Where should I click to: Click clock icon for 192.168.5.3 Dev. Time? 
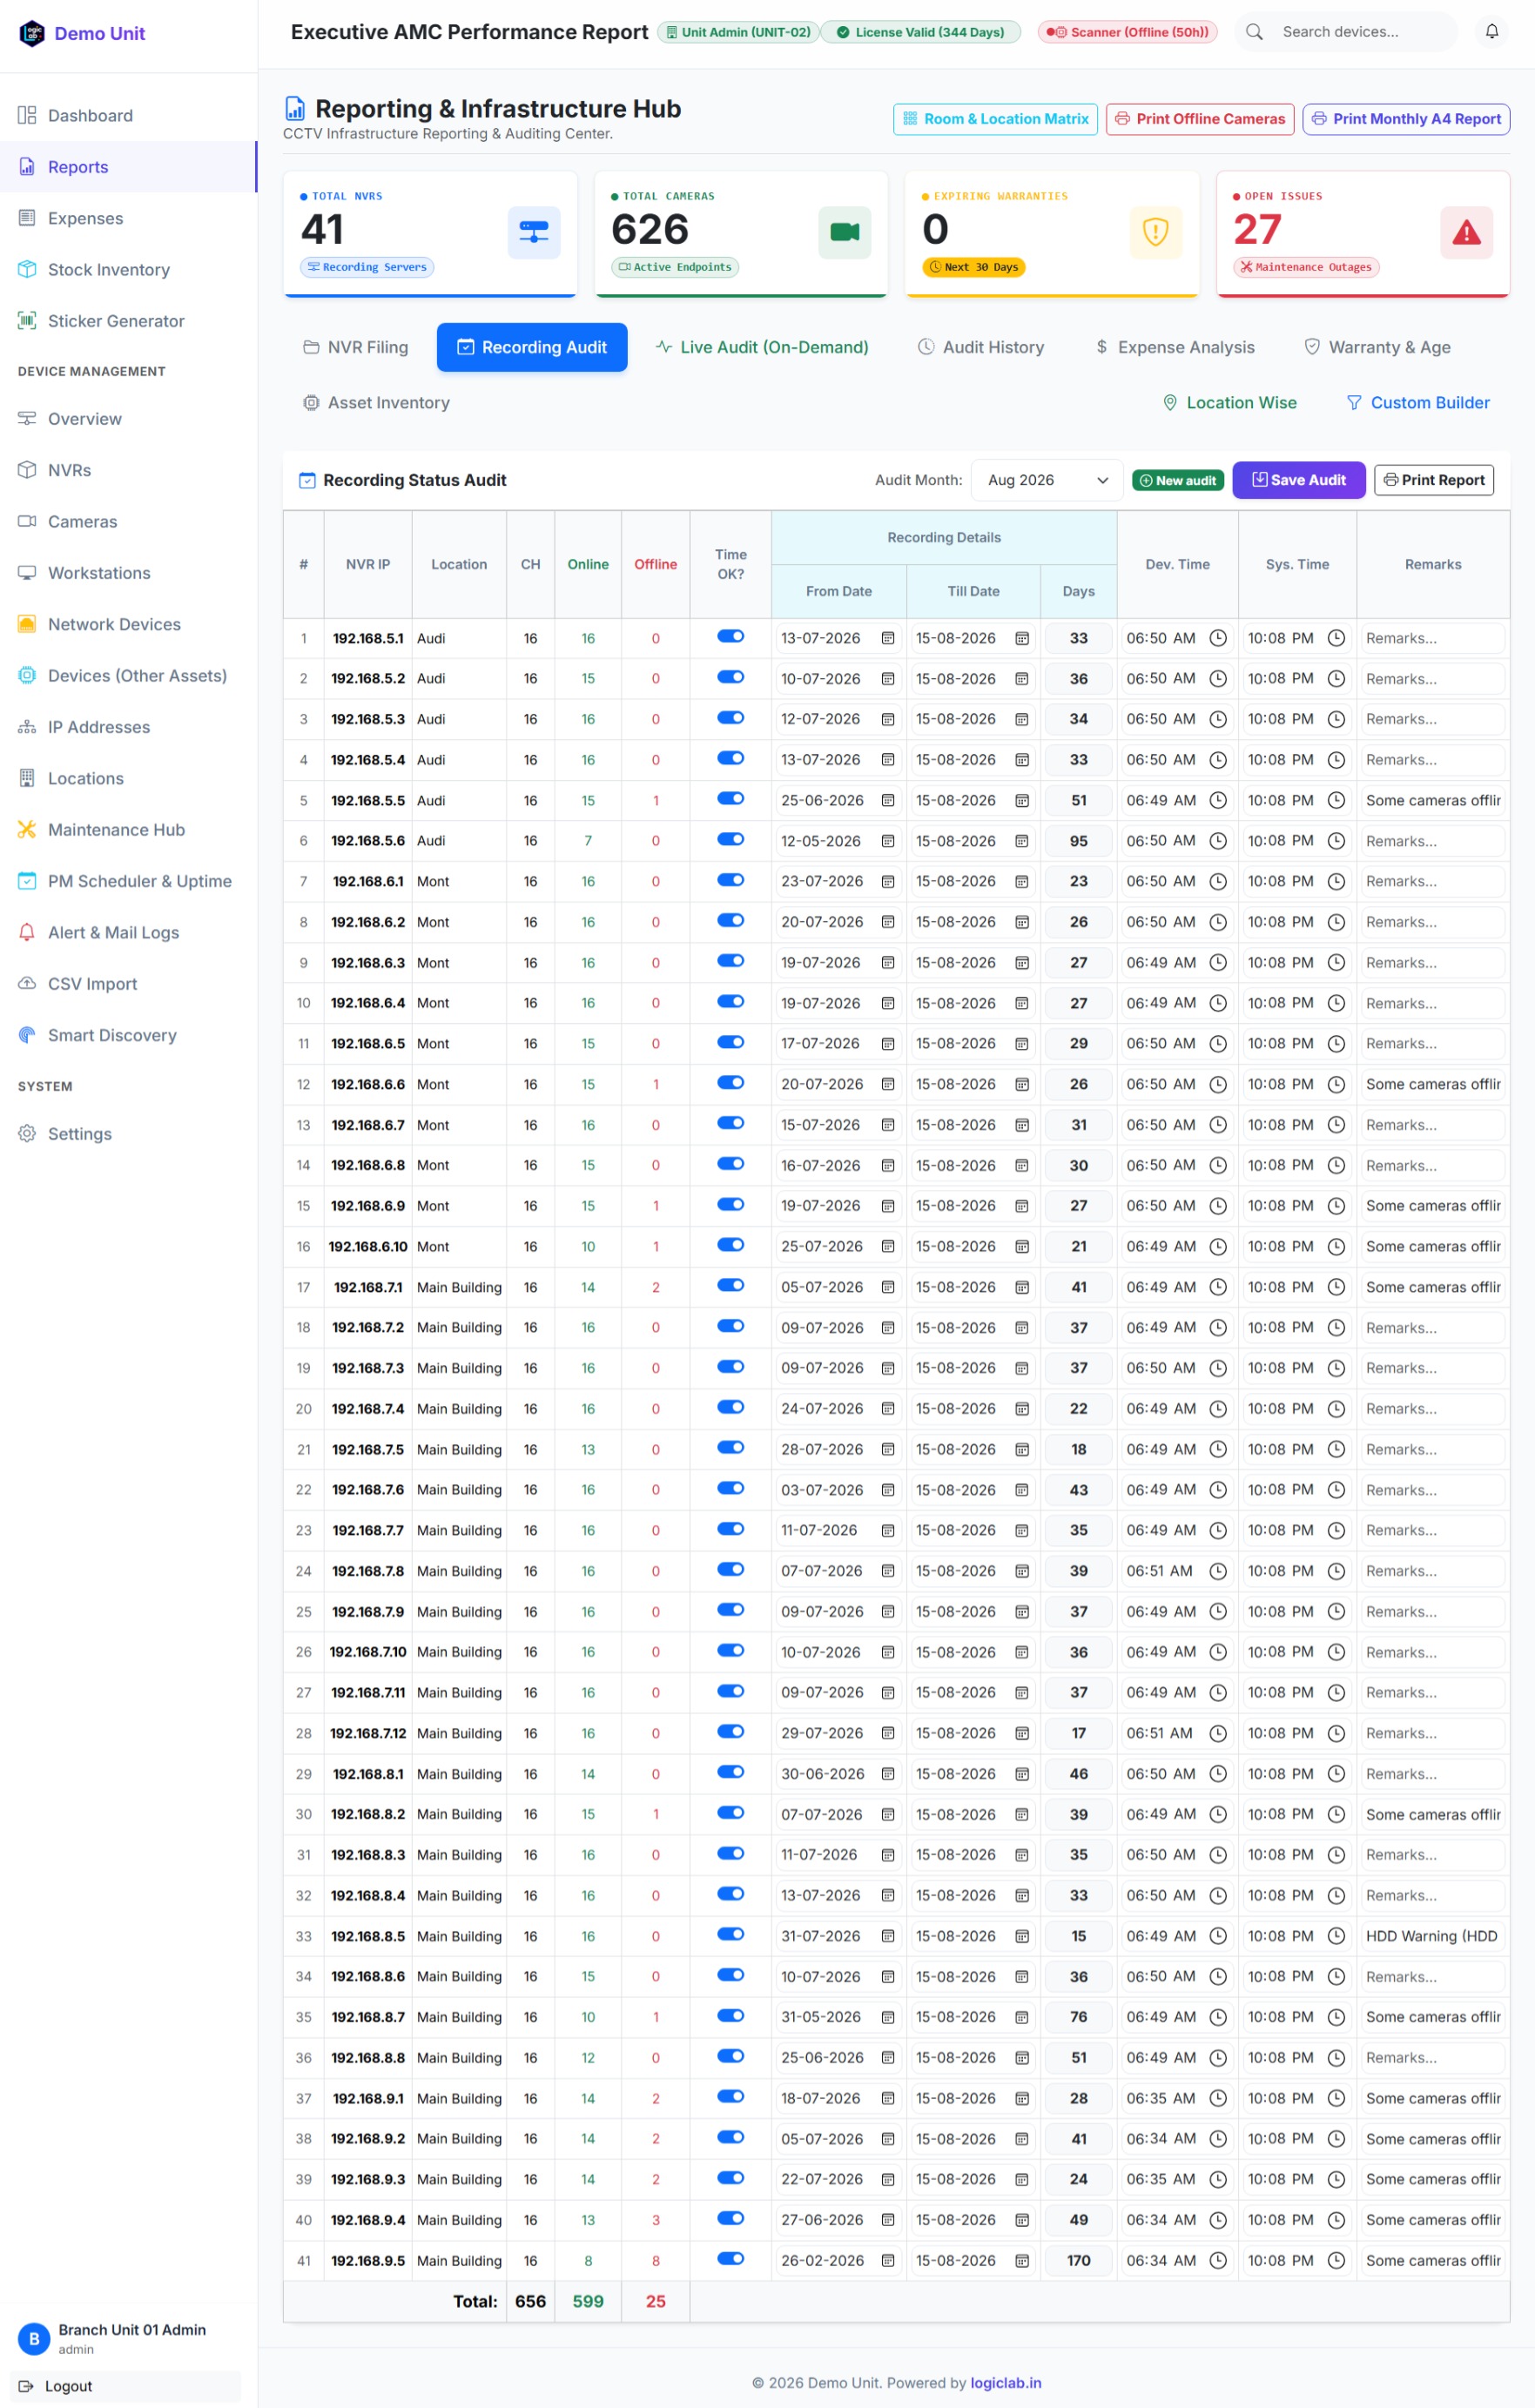pyautogui.click(x=1218, y=719)
